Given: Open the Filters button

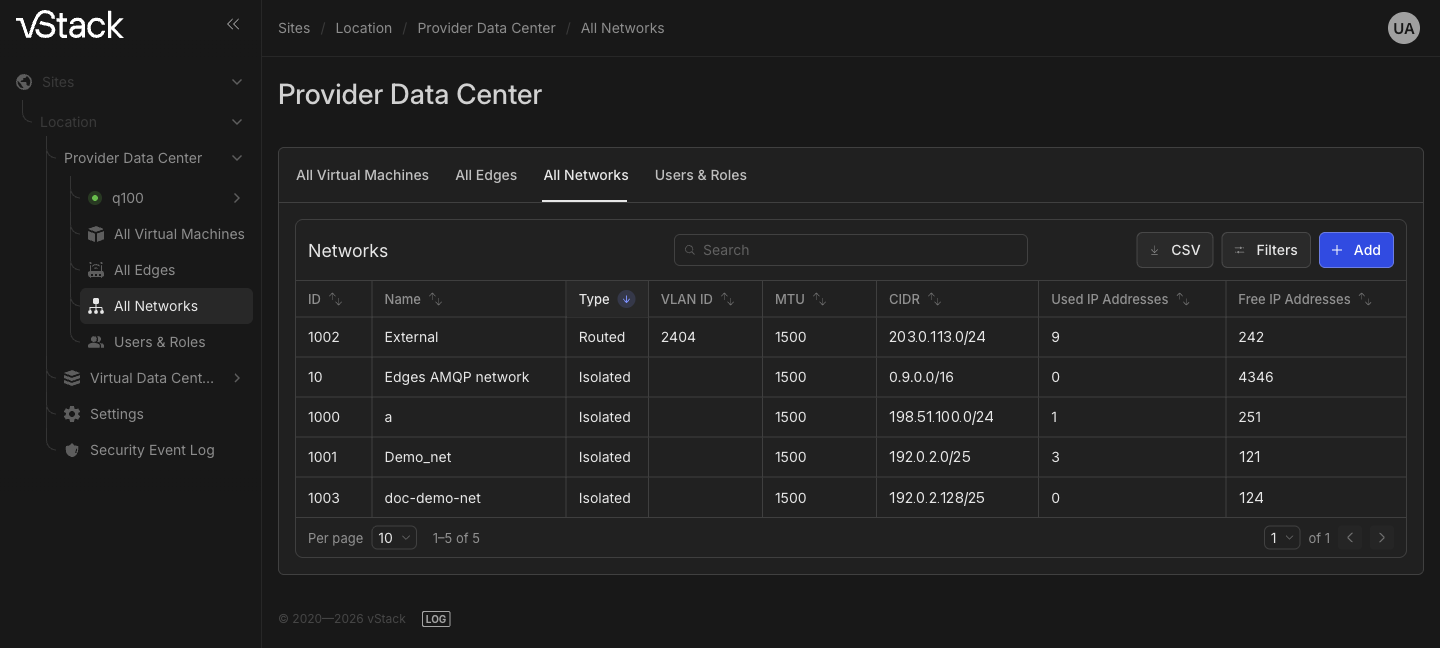Looking at the screenshot, I should (x=1265, y=250).
